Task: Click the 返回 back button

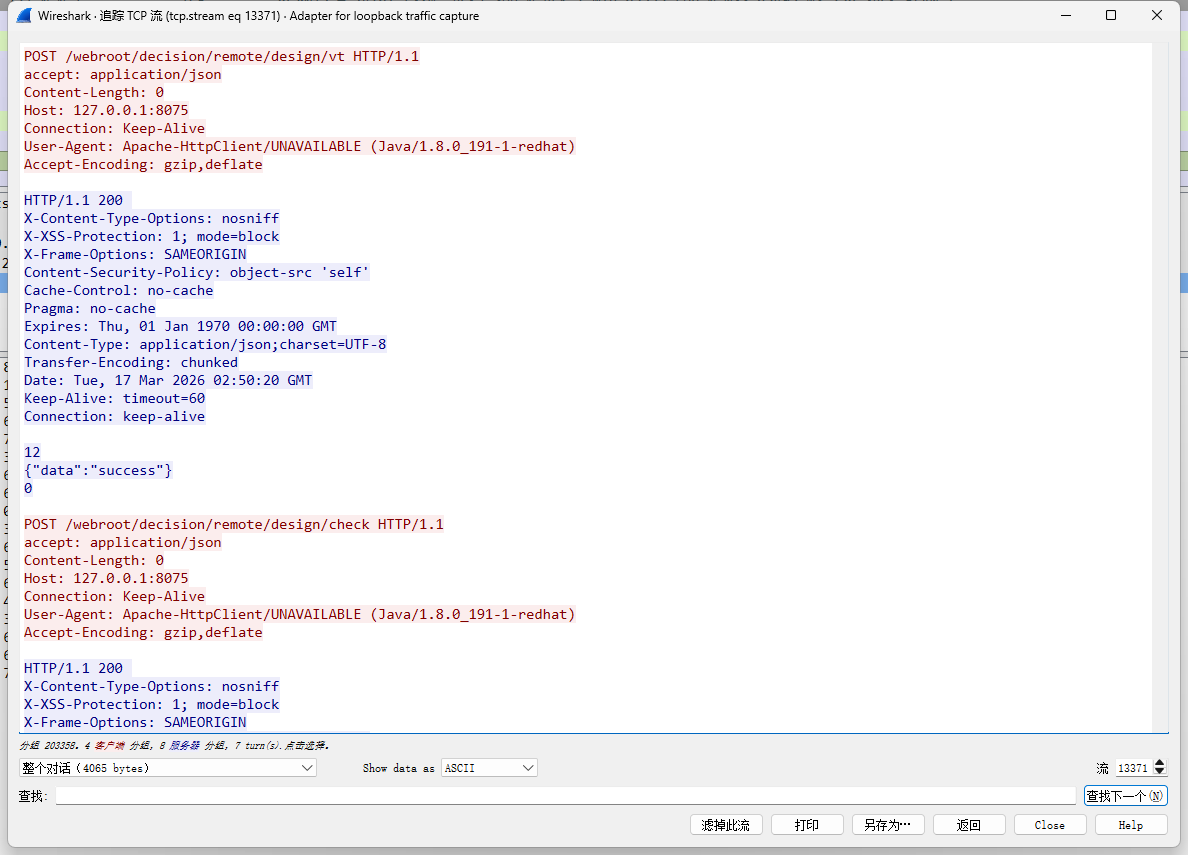Action: point(969,825)
